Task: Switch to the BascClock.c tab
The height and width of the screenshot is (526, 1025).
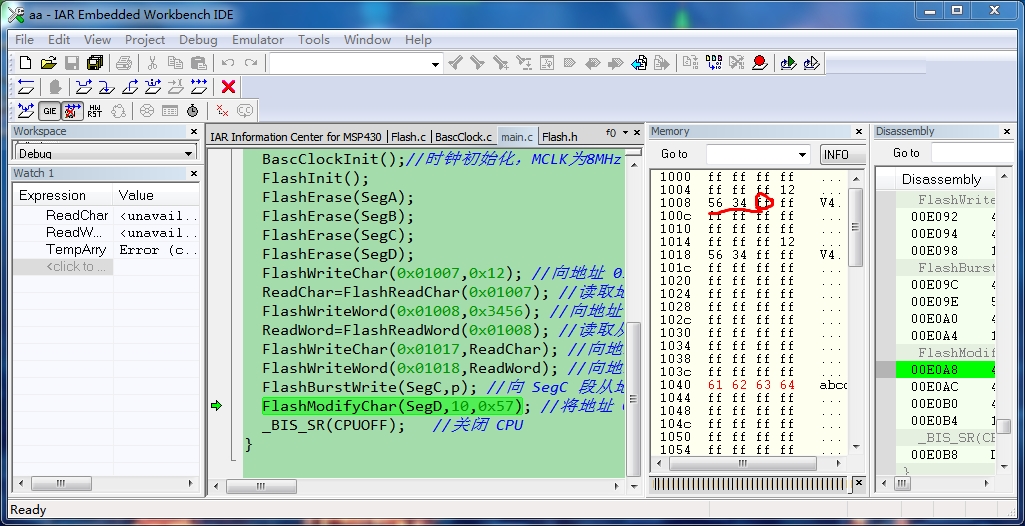Action: click(463, 137)
